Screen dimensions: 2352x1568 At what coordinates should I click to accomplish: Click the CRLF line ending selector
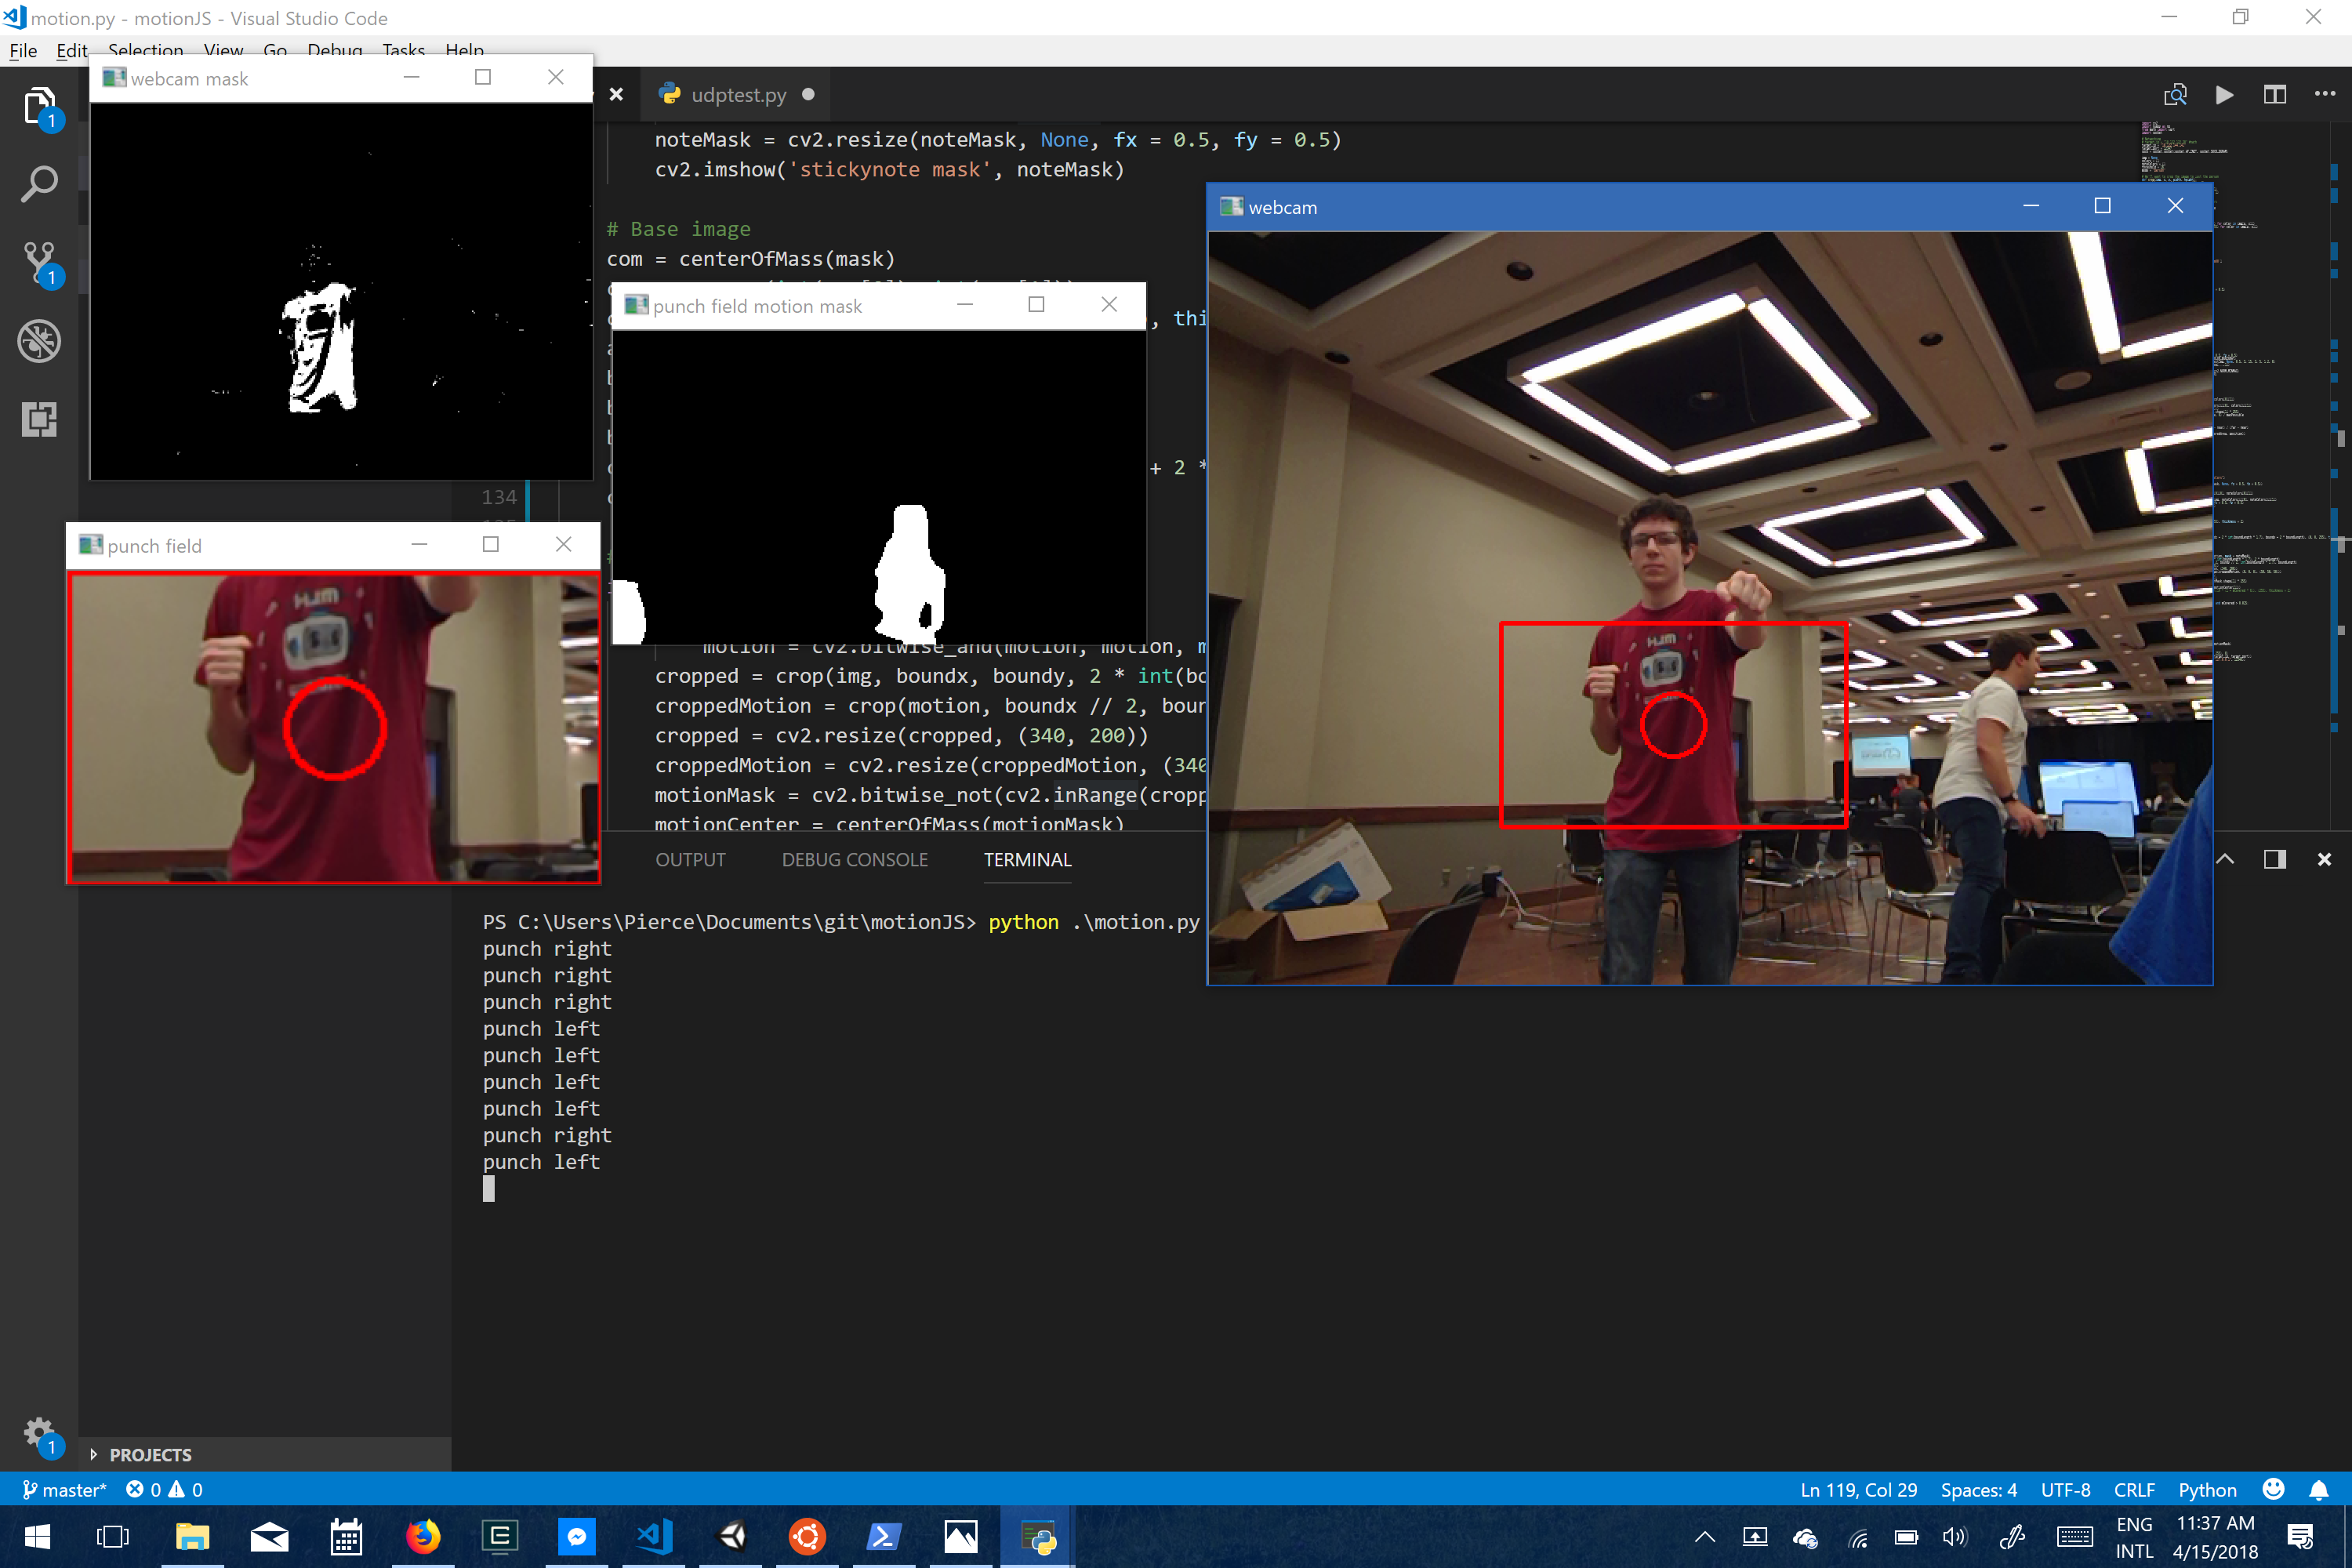point(2133,1490)
